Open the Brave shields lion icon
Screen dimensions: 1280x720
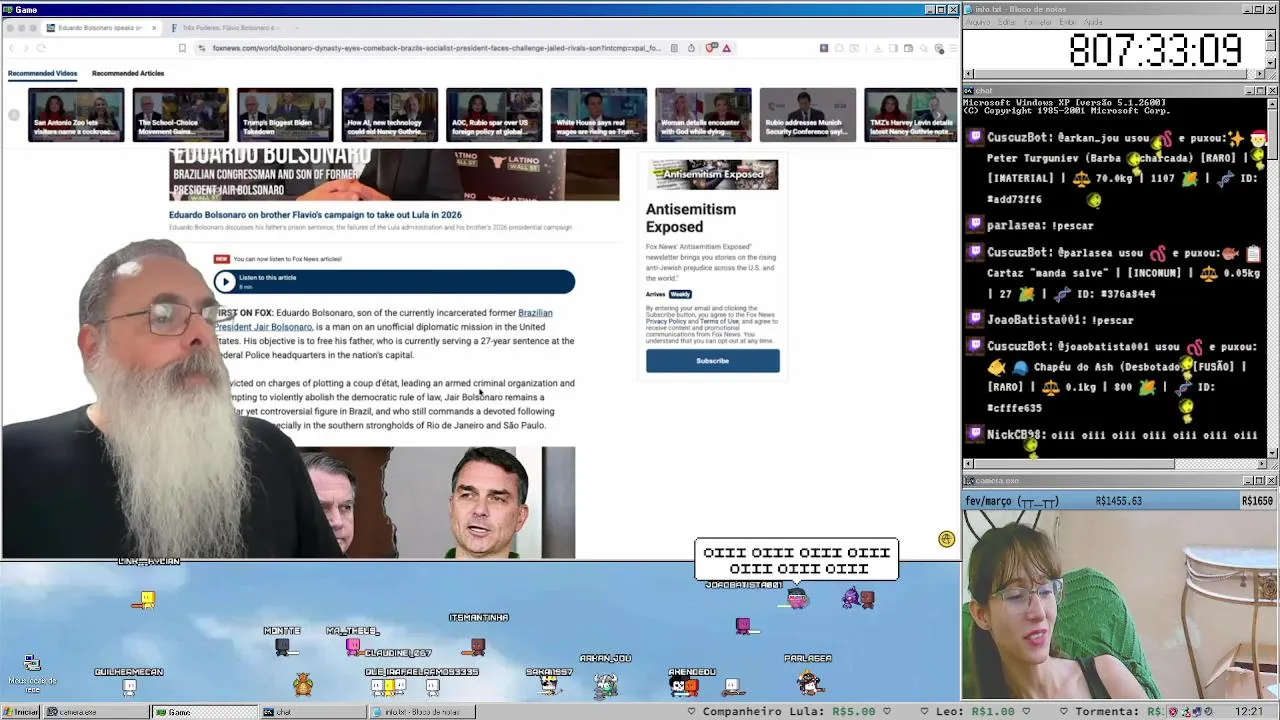point(711,48)
